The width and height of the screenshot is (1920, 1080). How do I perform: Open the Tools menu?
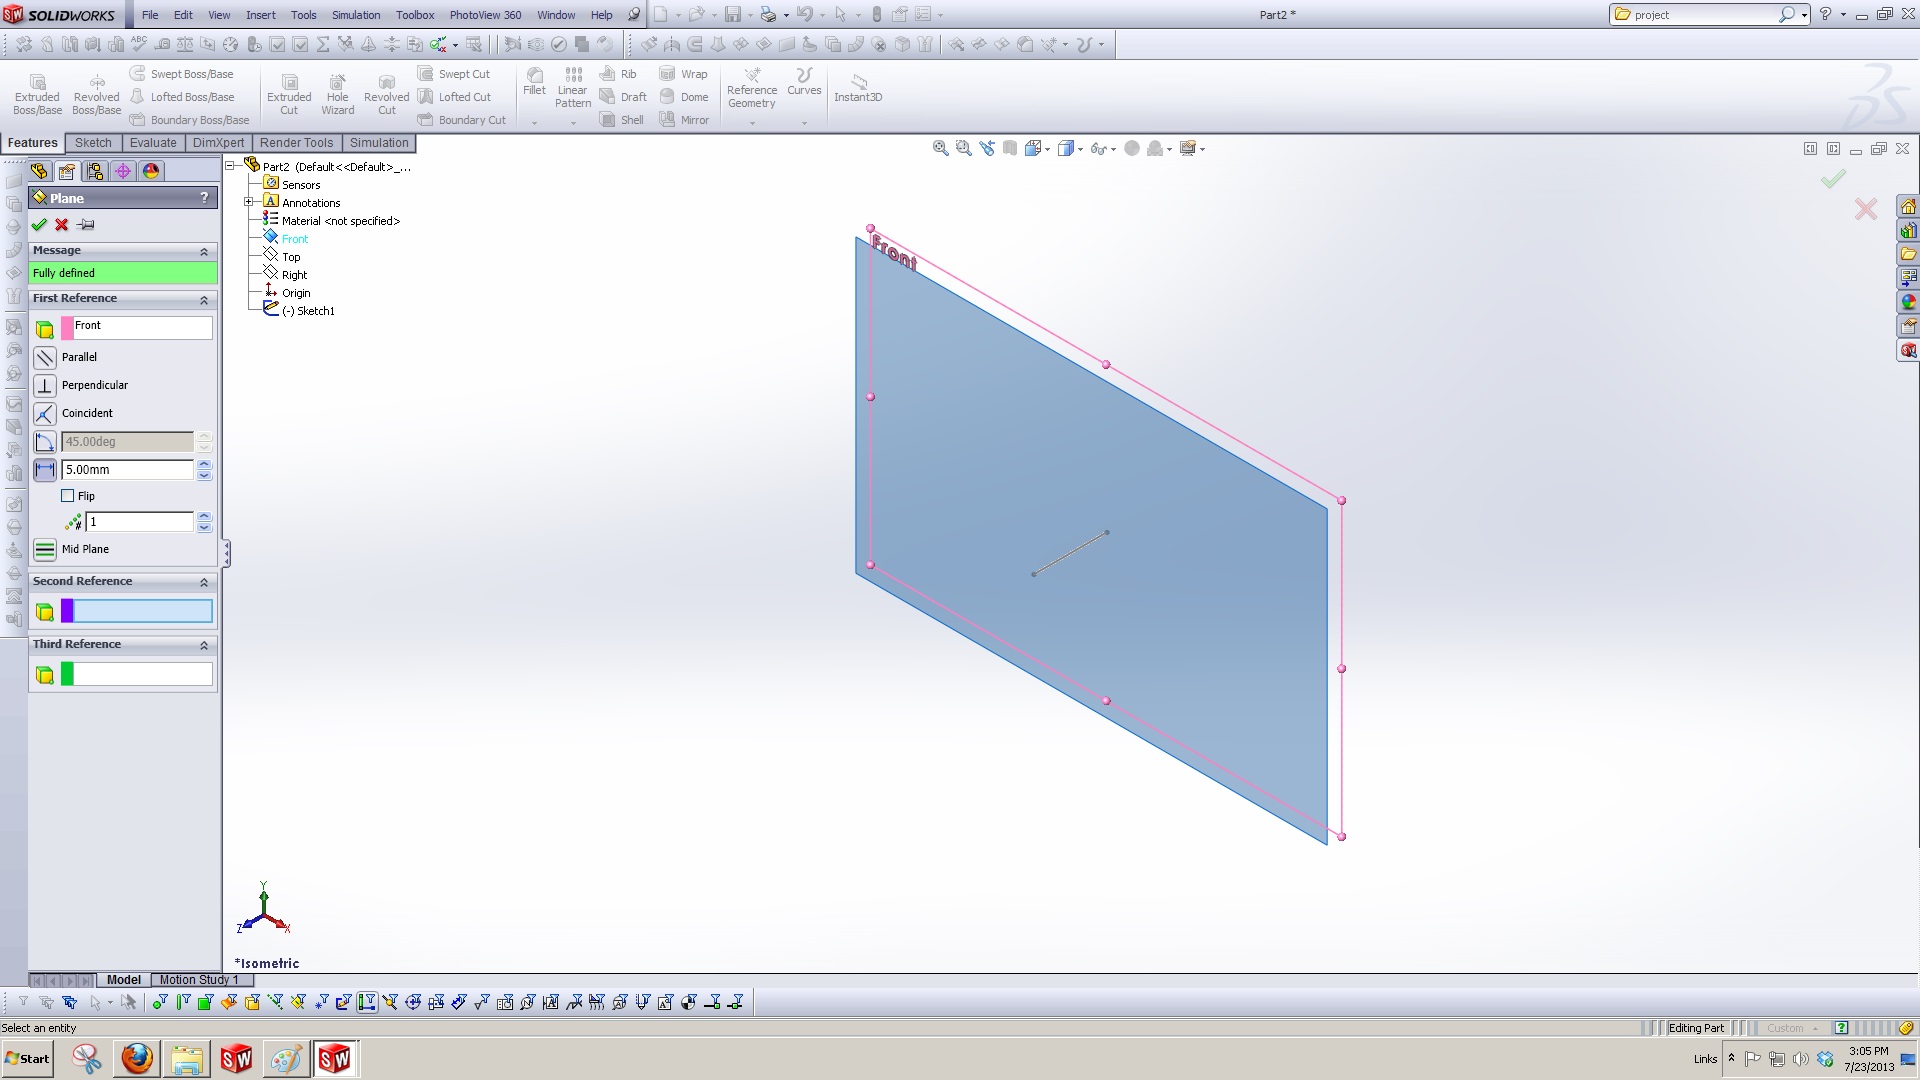304,15
